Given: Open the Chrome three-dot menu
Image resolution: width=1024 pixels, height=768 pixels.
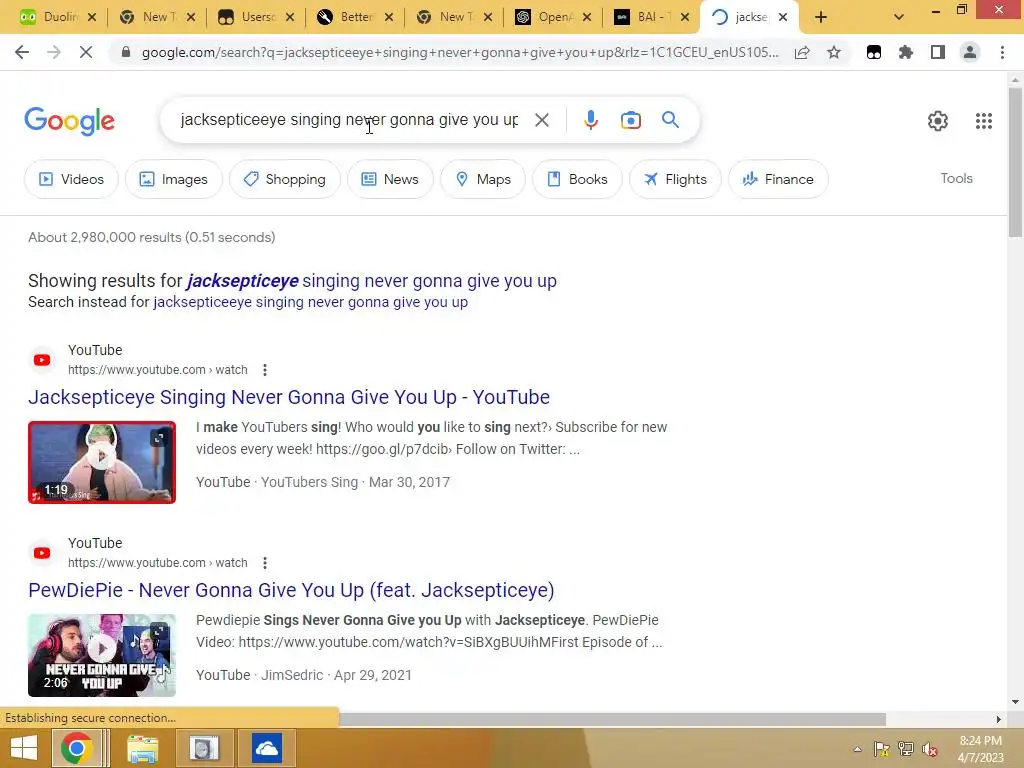Looking at the screenshot, I should click(1002, 52).
